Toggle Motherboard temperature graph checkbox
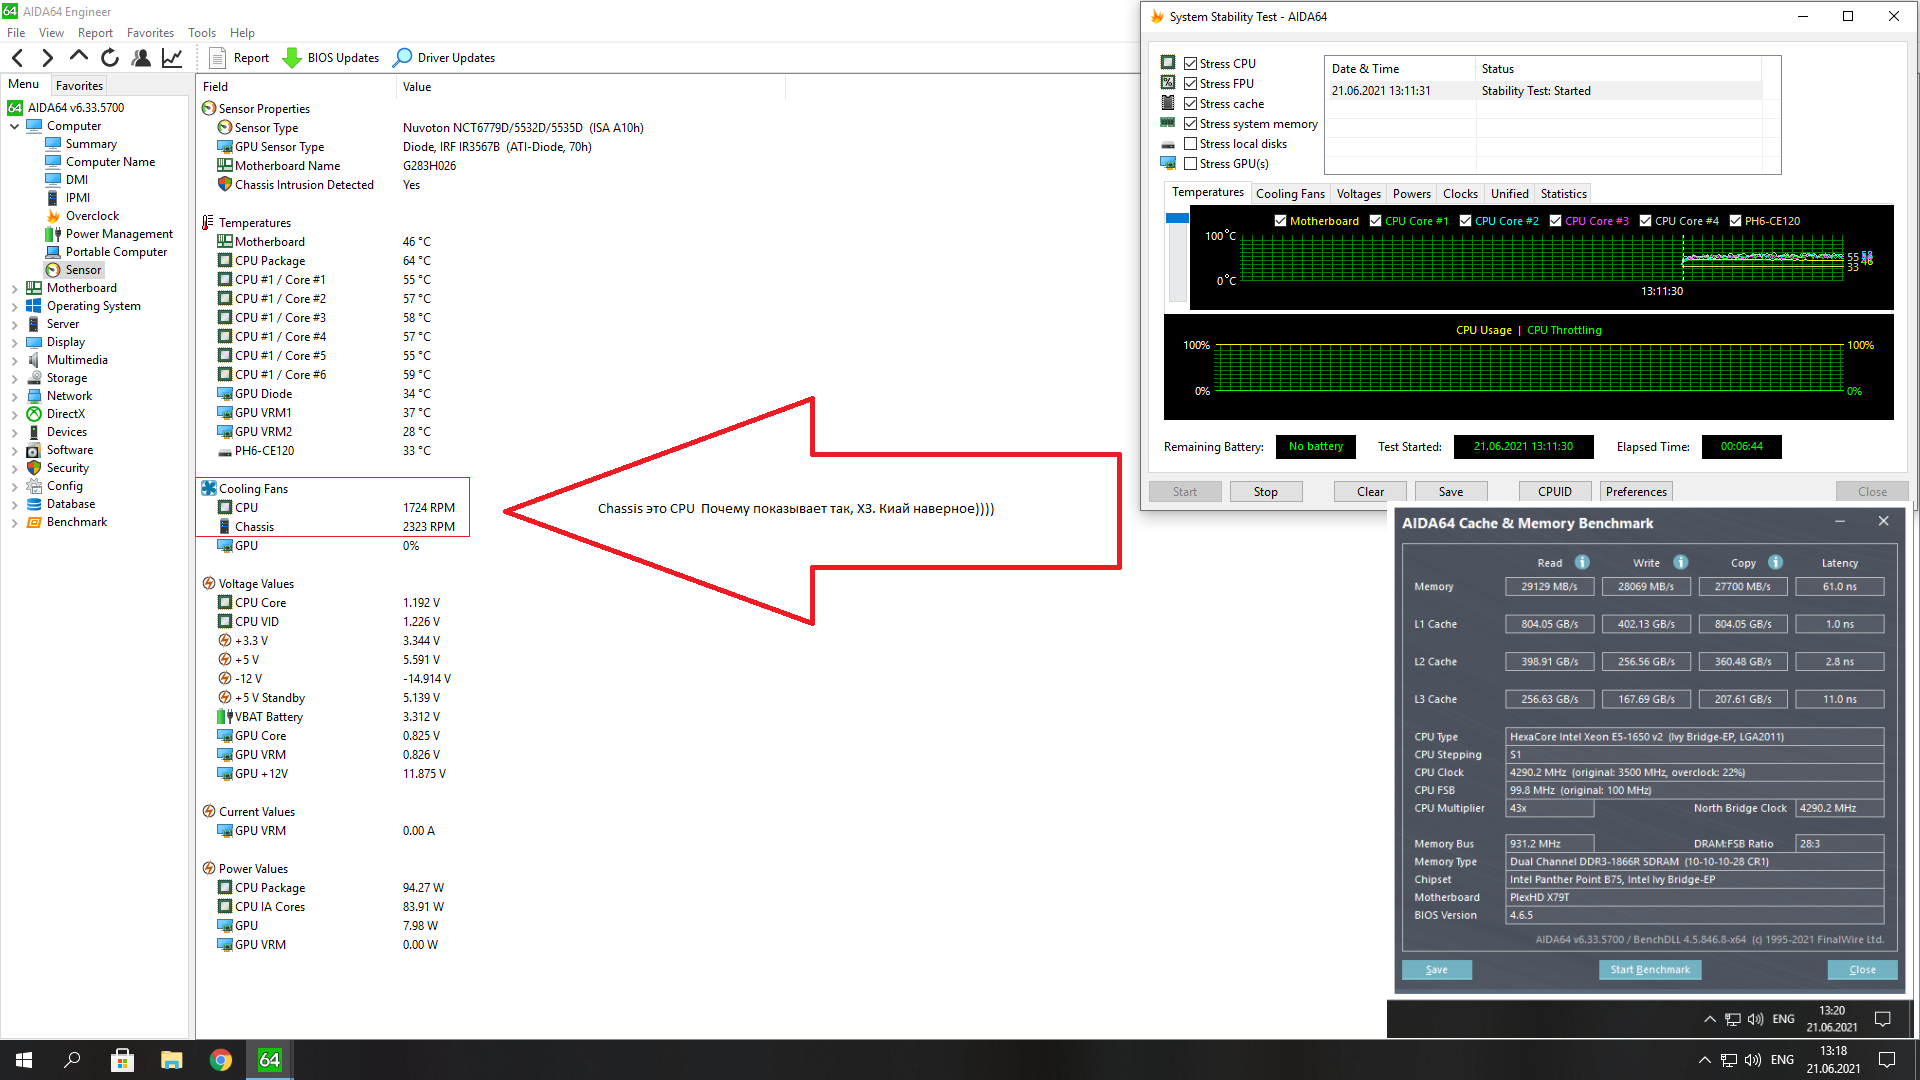Image resolution: width=1920 pixels, height=1080 pixels. (1280, 221)
